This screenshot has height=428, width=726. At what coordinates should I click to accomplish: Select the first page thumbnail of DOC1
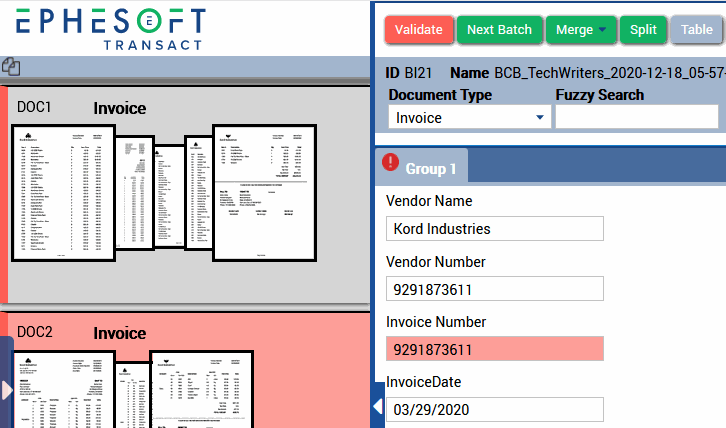(63, 193)
